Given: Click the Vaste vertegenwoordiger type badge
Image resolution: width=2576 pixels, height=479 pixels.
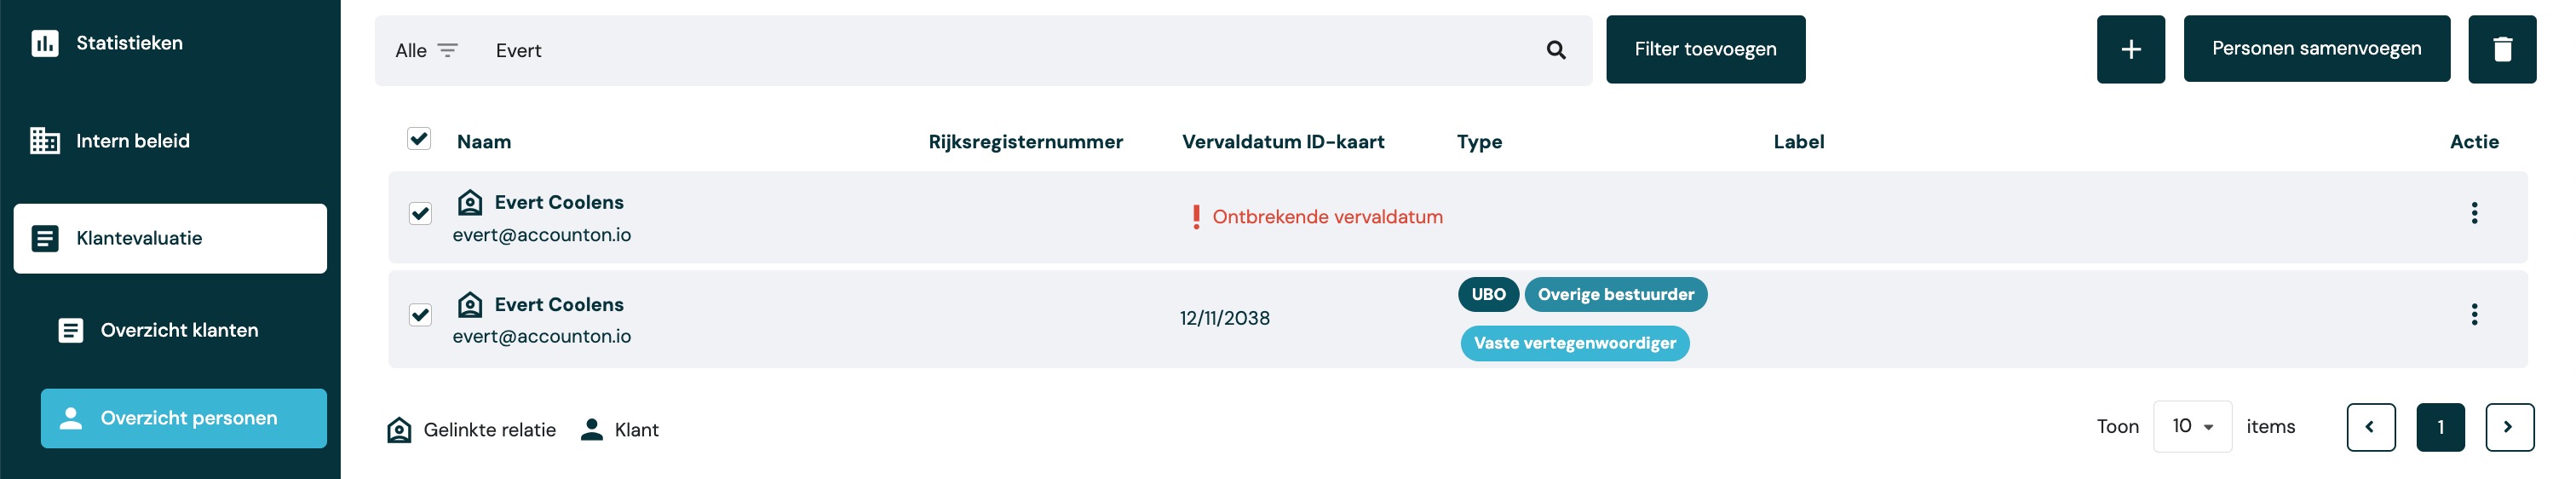Looking at the screenshot, I should click(1574, 343).
